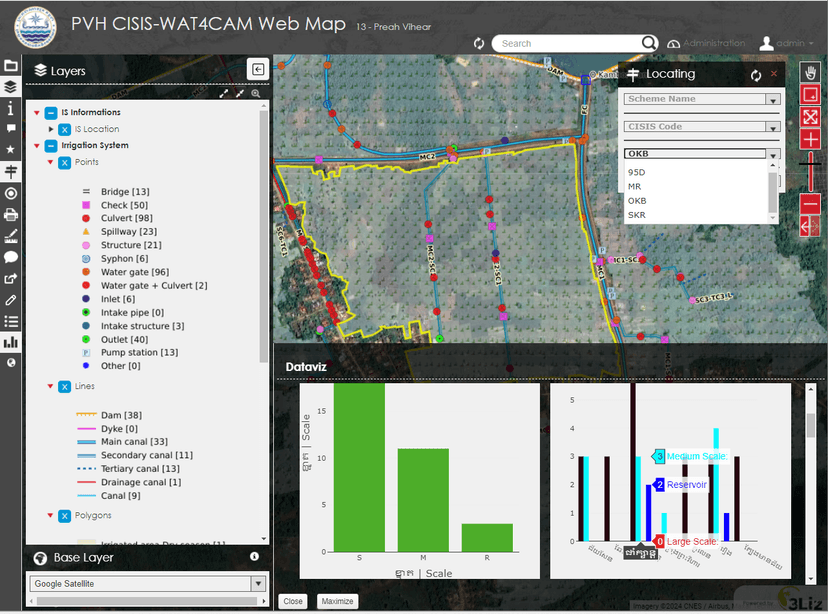The image size is (828, 614).
Task: Zoom to full map extent
Action: tap(810, 117)
